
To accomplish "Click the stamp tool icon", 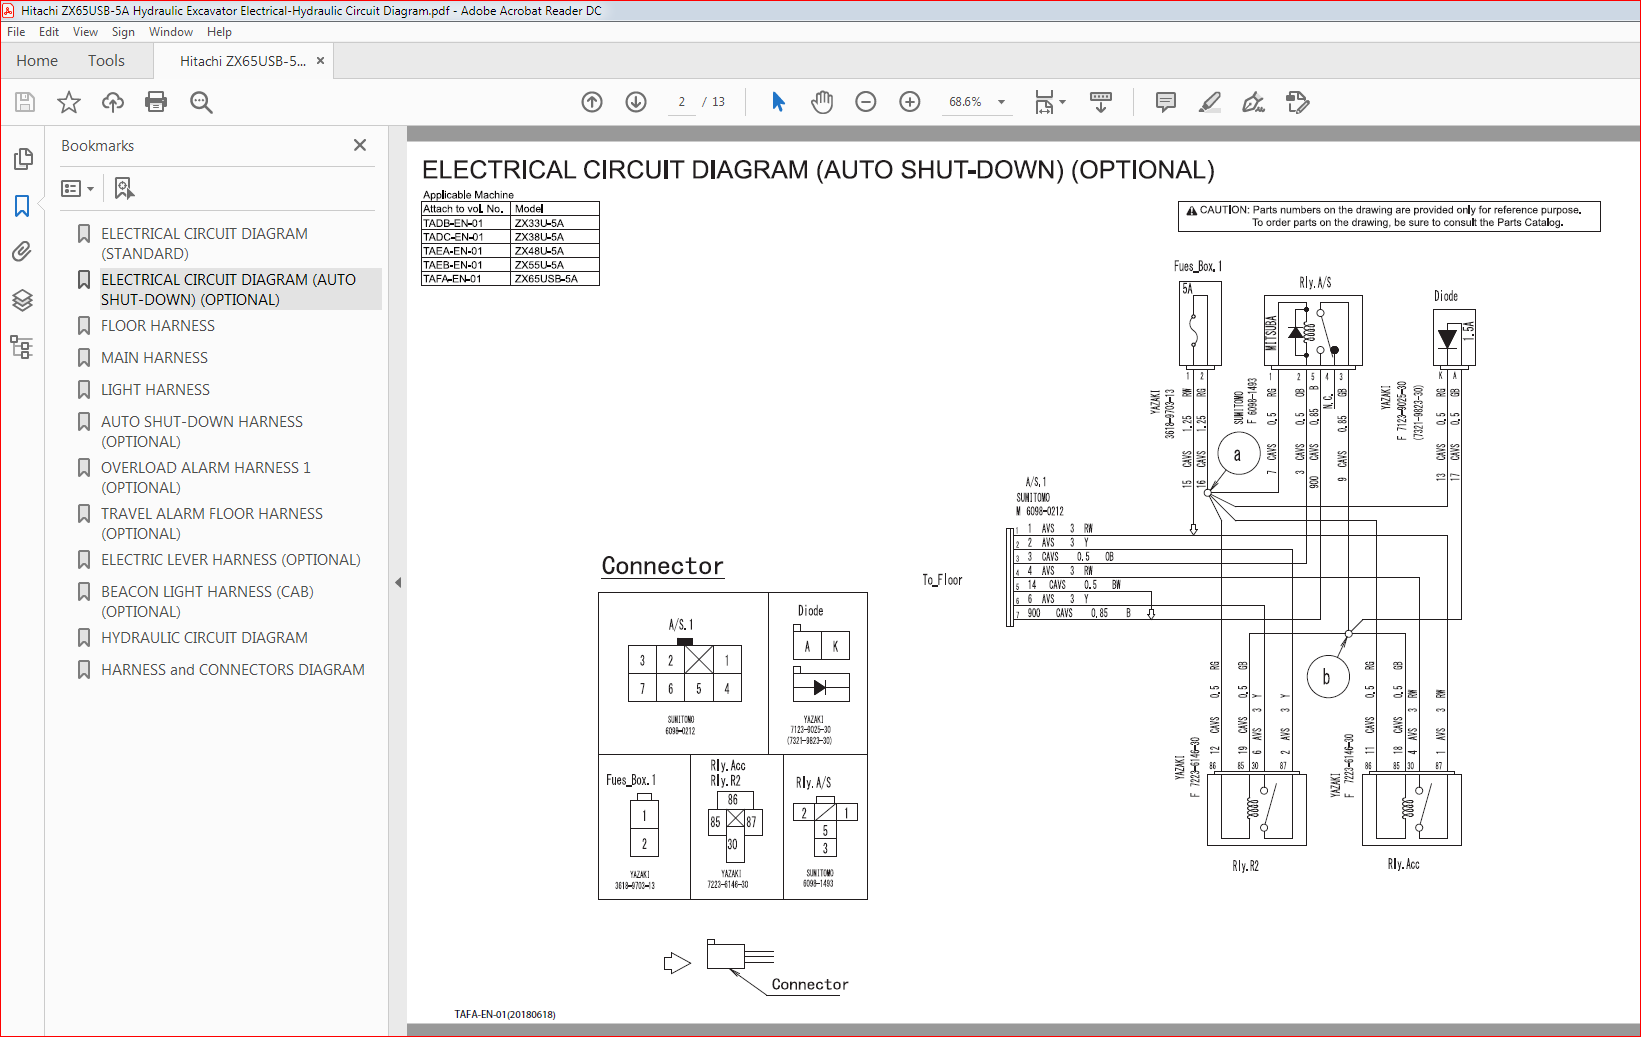I will coord(1298,102).
